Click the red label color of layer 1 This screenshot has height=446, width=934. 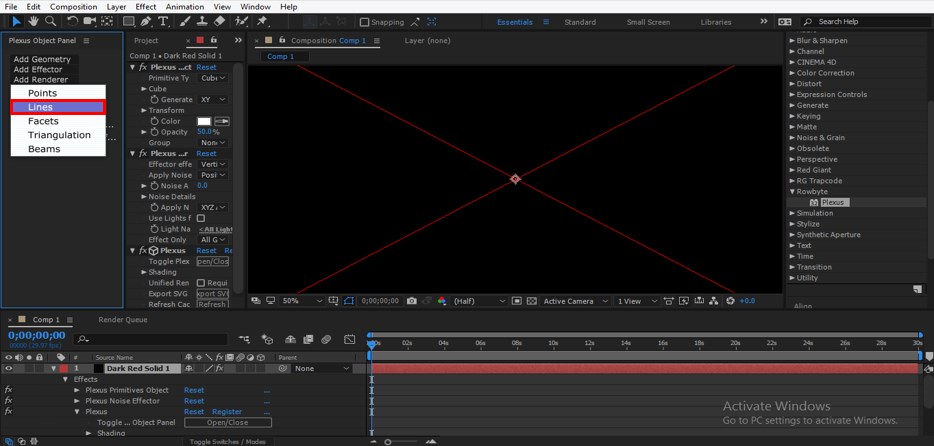(x=63, y=369)
